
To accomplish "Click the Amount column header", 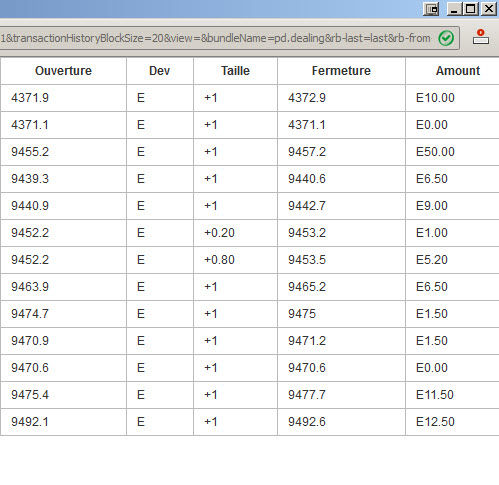I will [x=458, y=71].
